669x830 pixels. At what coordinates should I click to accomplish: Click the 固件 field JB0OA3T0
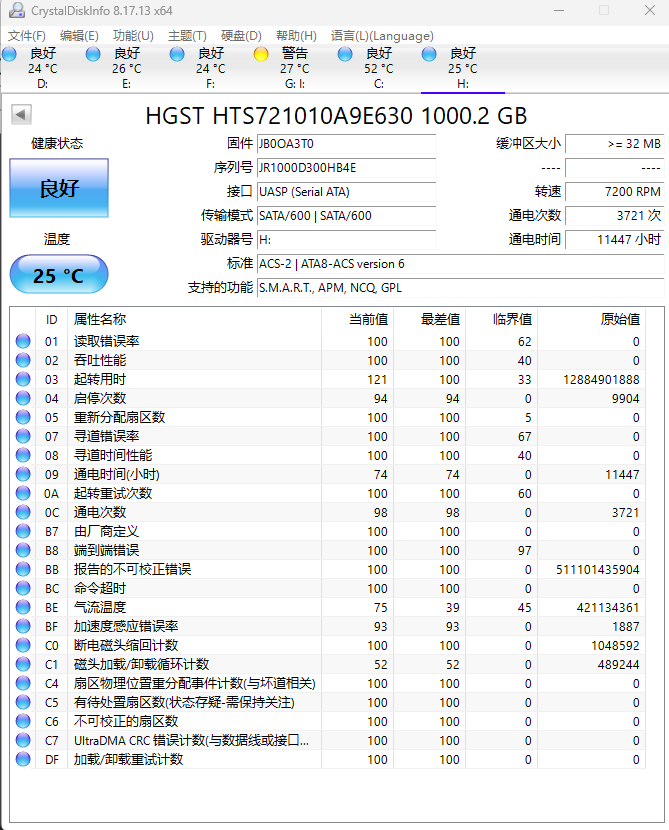click(x=347, y=143)
